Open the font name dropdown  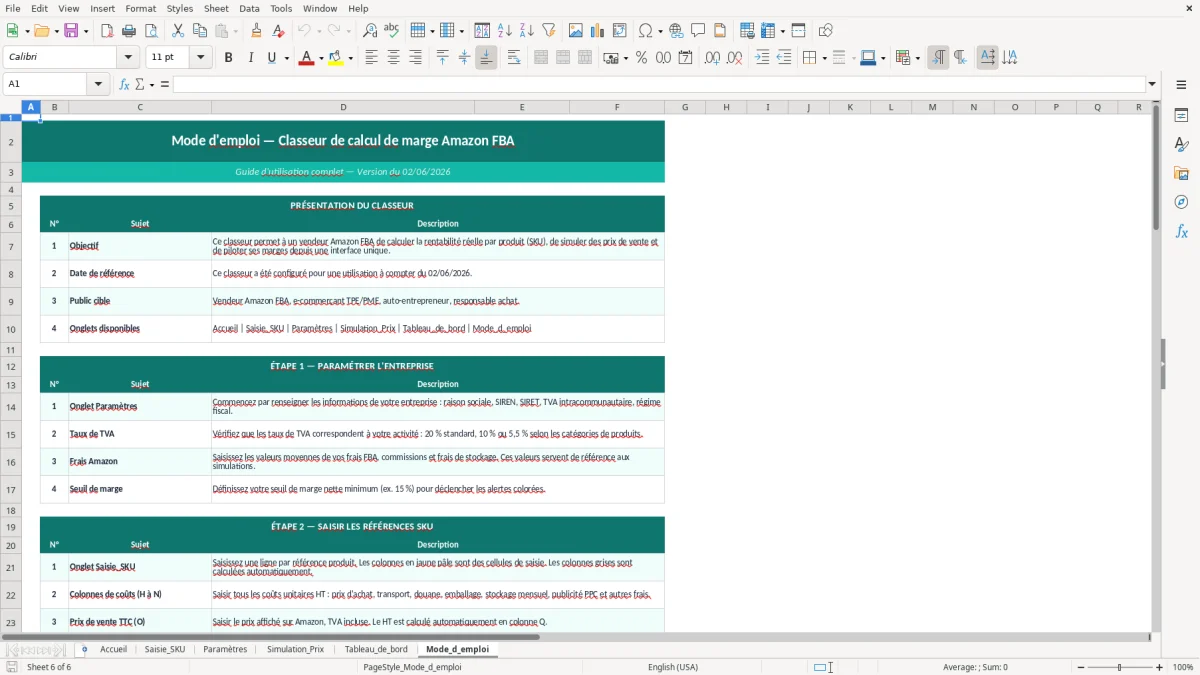pos(128,57)
